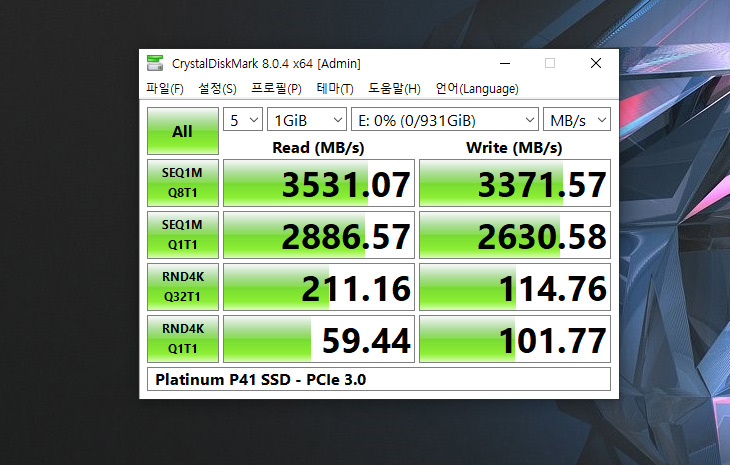730x465 pixels.
Task: Click the 2630.58 write result
Action: [x=515, y=235]
